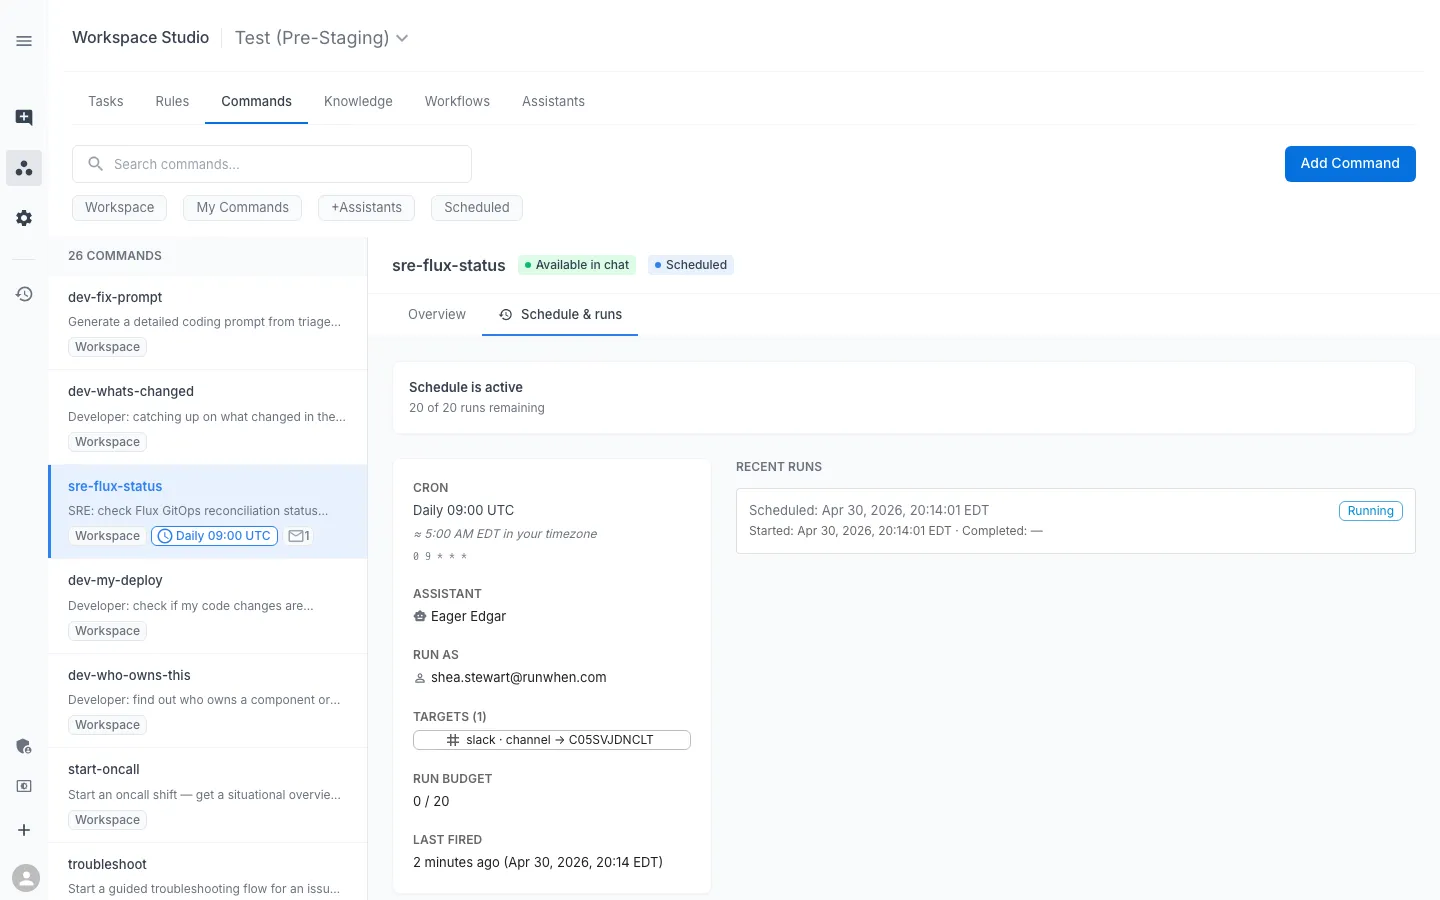This screenshot has width=1440, height=900.
Task: Click the billing card icon in sidebar
Action: [x=24, y=786]
